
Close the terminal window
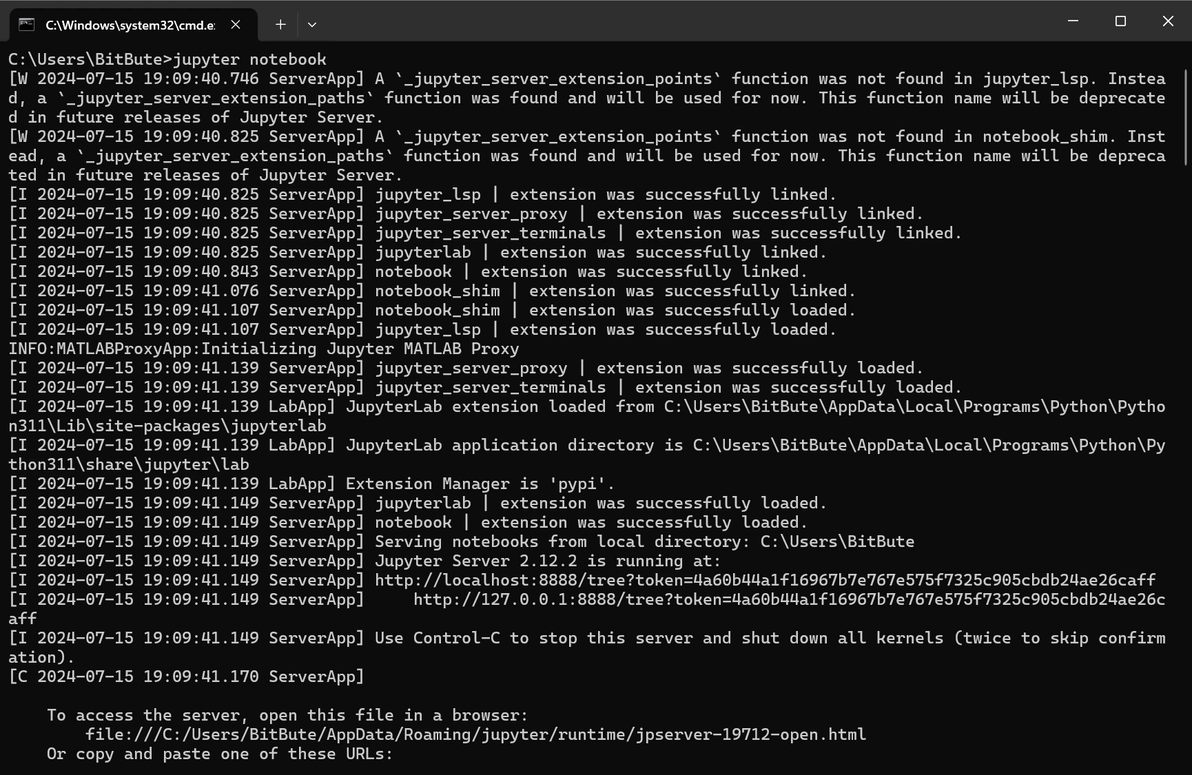(x=1168, y=21)
